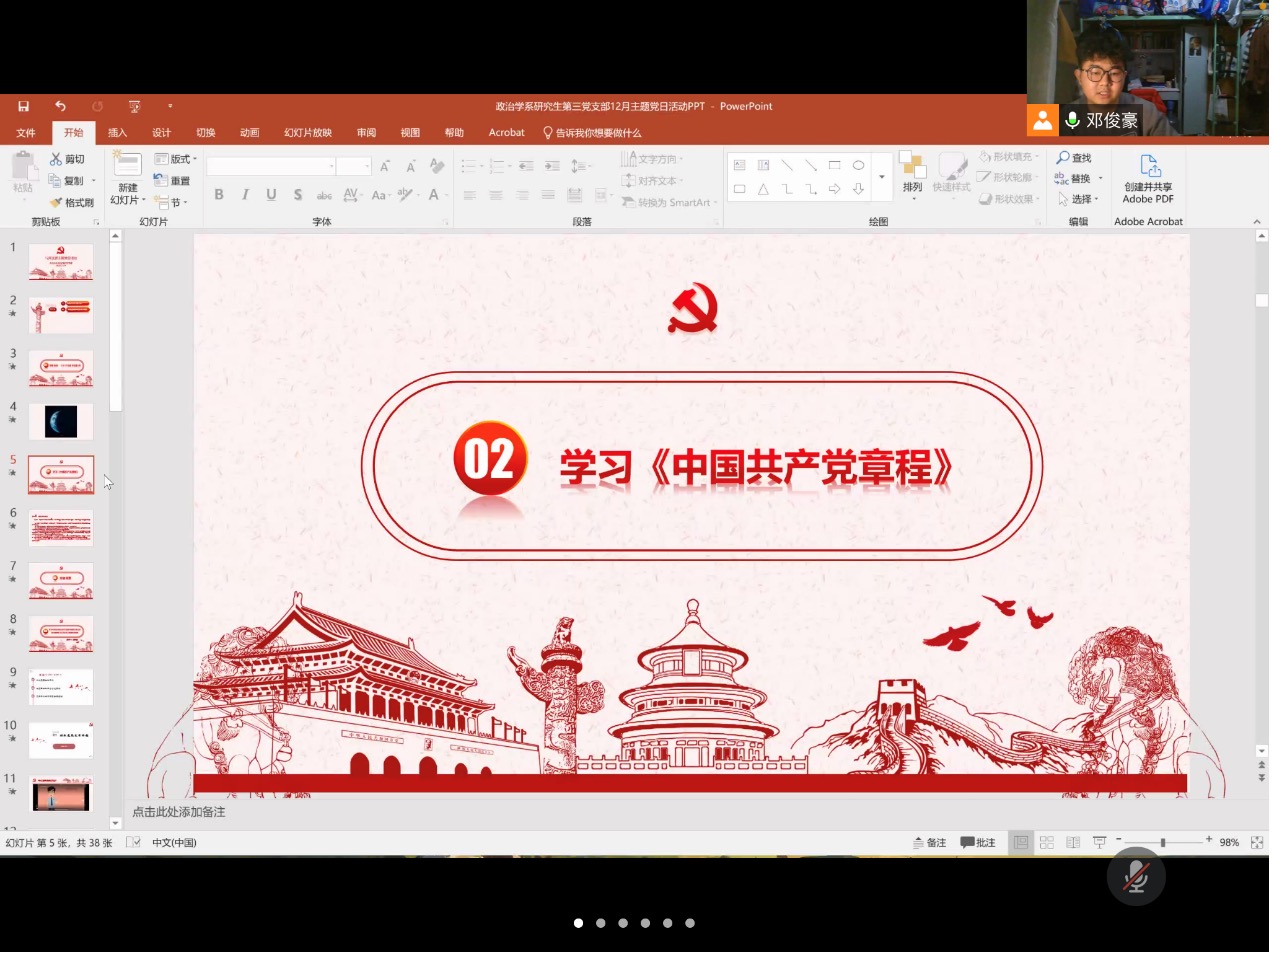The image size is (1274, 956).
Task: Open the Arrange (排列) dropdown
Action: click(912, 173)
